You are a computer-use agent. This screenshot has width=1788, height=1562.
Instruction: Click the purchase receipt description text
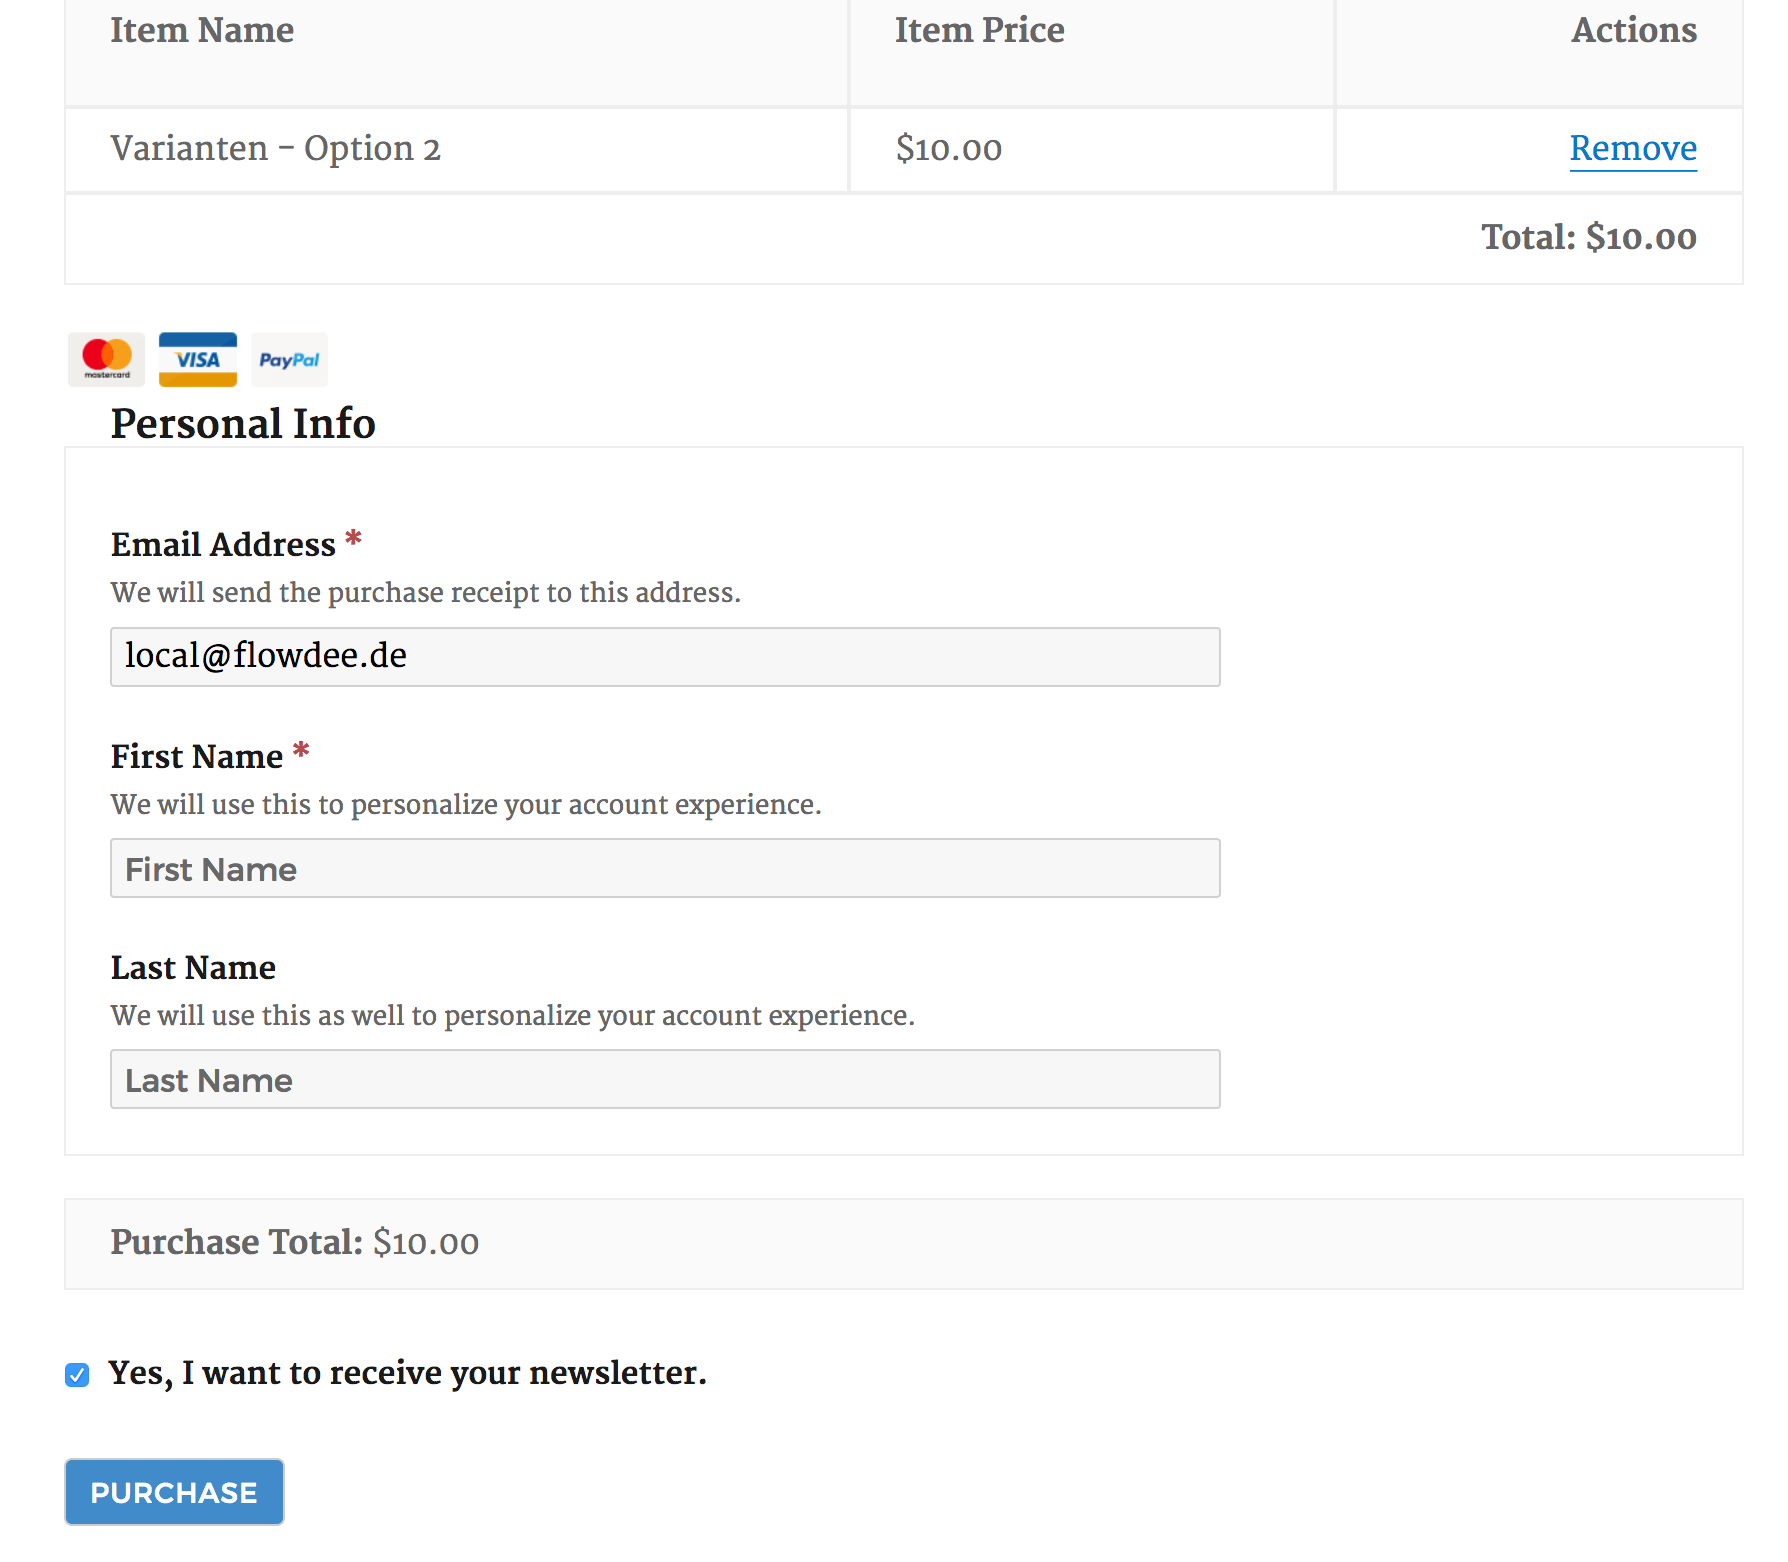pyautogui.click(x=426, y=593)
